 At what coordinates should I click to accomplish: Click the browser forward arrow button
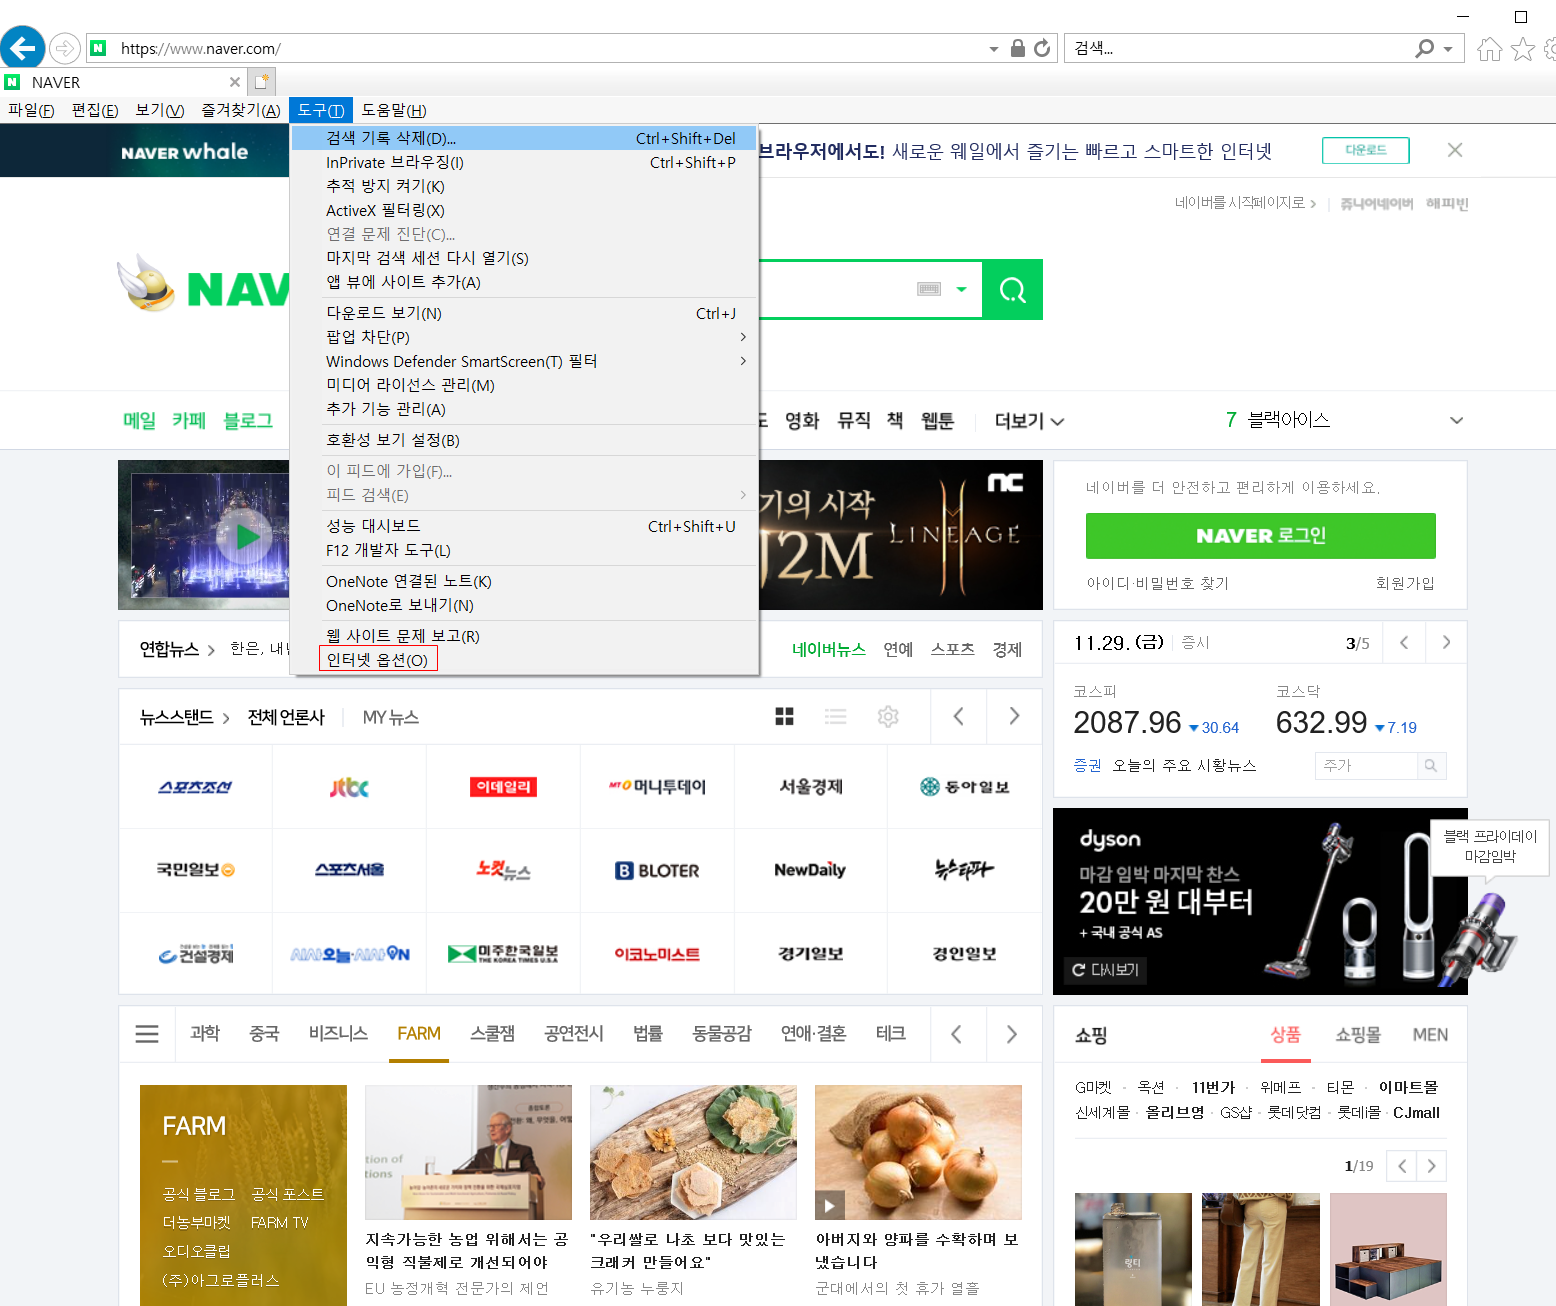click(x=65, y=48)
